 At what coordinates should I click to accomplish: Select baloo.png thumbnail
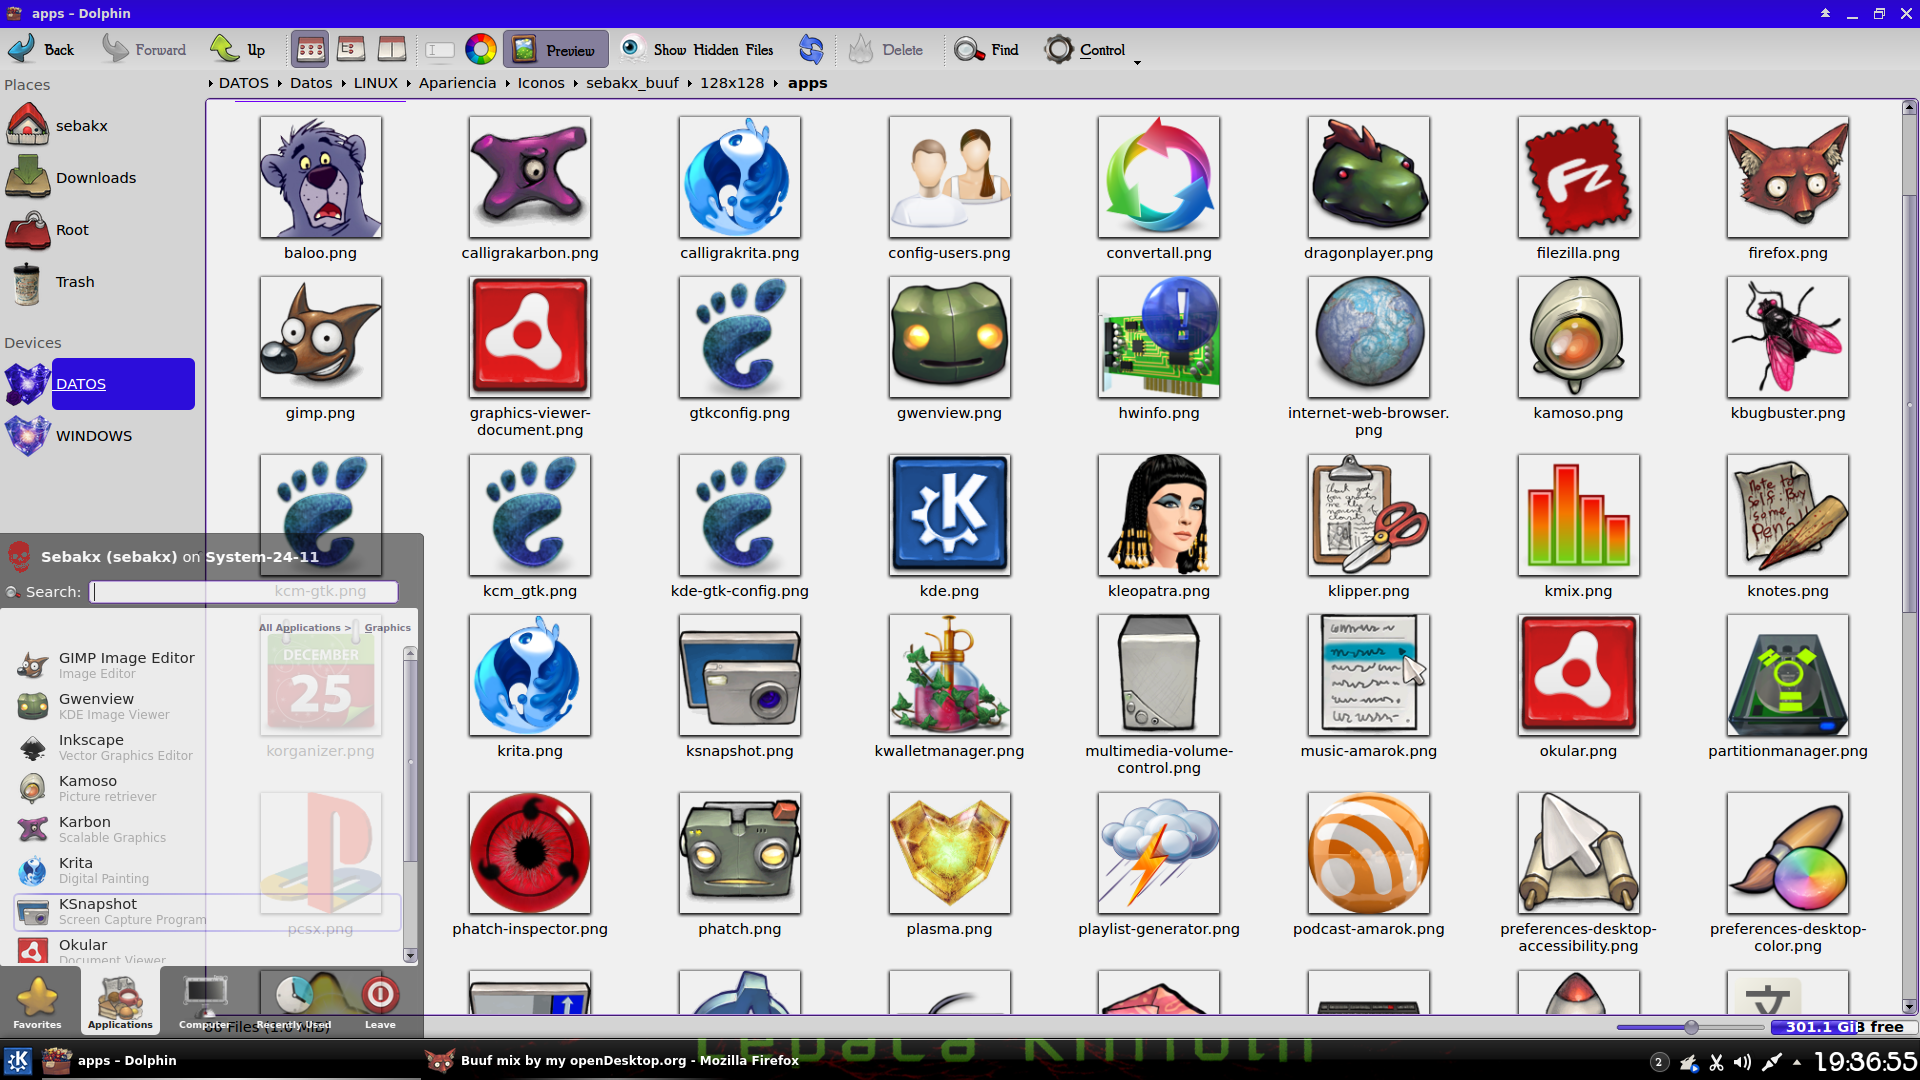tap(320, 177)
